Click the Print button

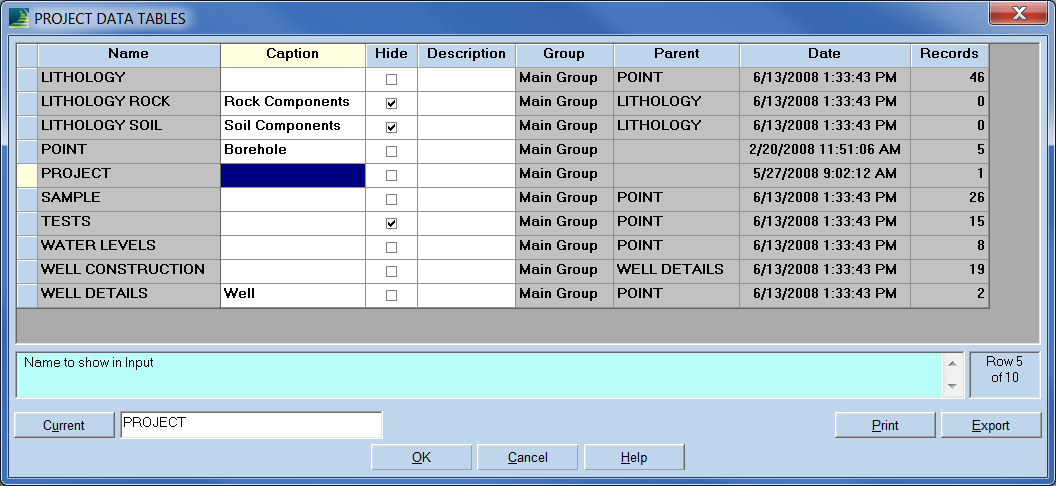tap(885, 425)
